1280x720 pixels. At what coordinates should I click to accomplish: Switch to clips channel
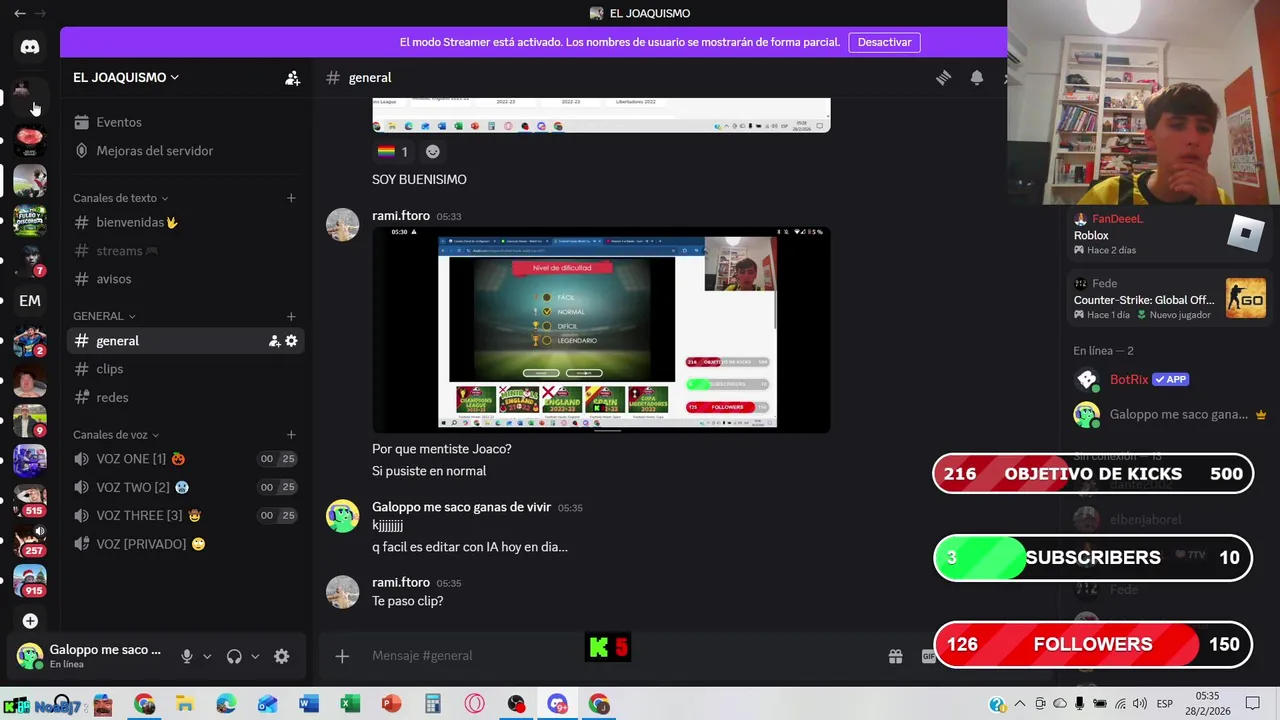[x=185, y=369]
